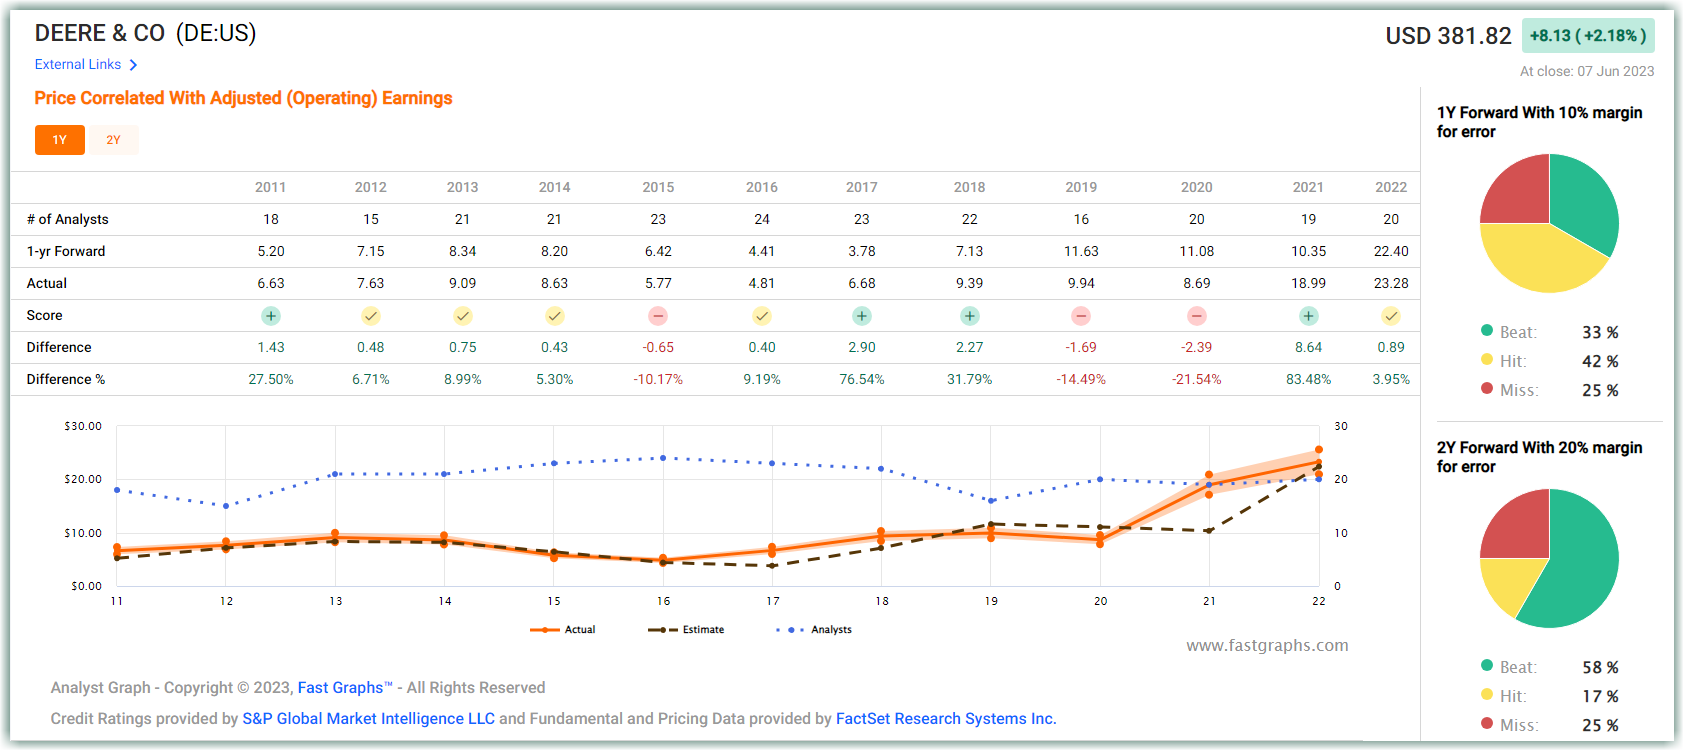Select the 1Y tab

[60, 140]
